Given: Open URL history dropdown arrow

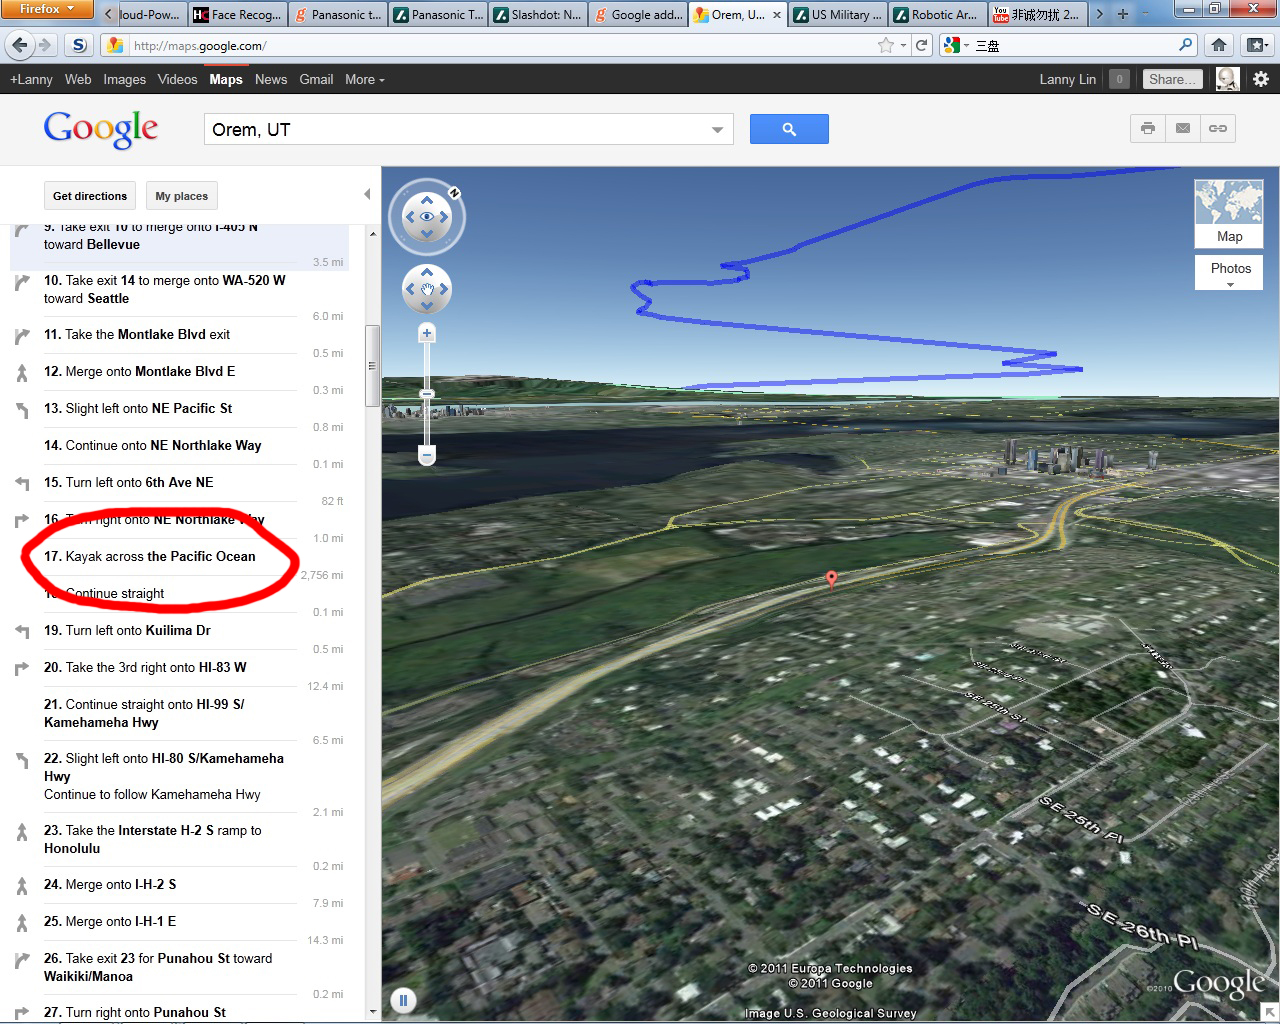Looking at the screenshot, I should 903,45.
